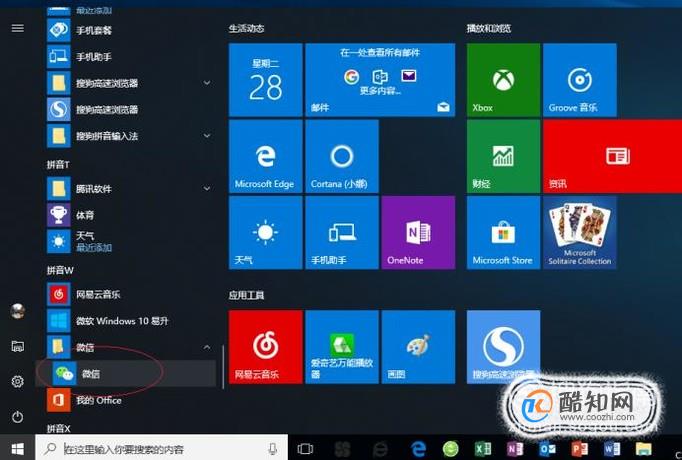Focus the taskbar search box
This screenshot has width=682, height=460.
tap(161, 447)
